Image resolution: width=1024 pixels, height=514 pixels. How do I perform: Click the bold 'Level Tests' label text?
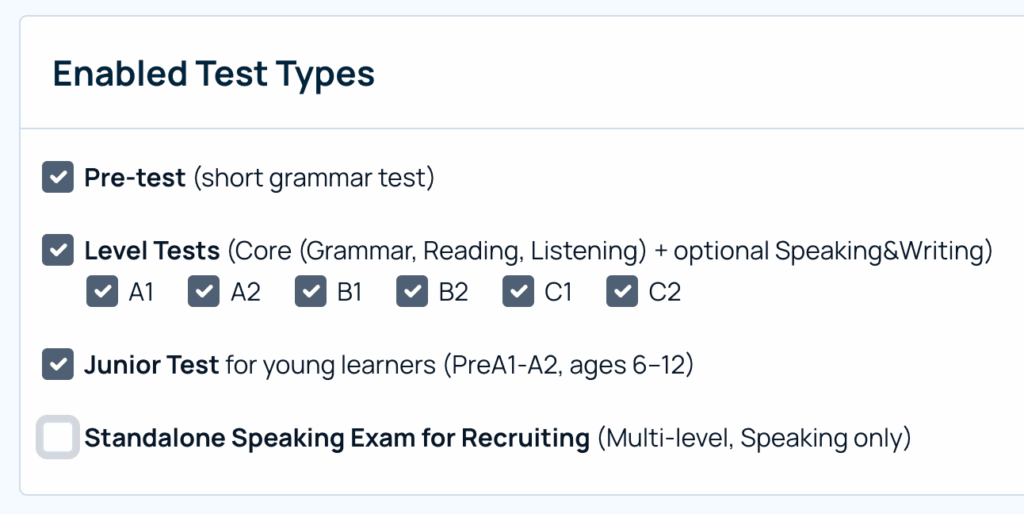click(152, 251)
